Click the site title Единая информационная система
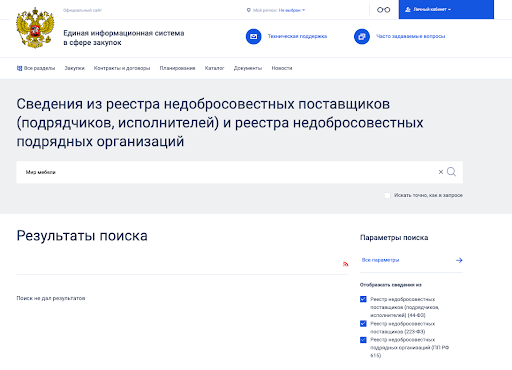 124,38
